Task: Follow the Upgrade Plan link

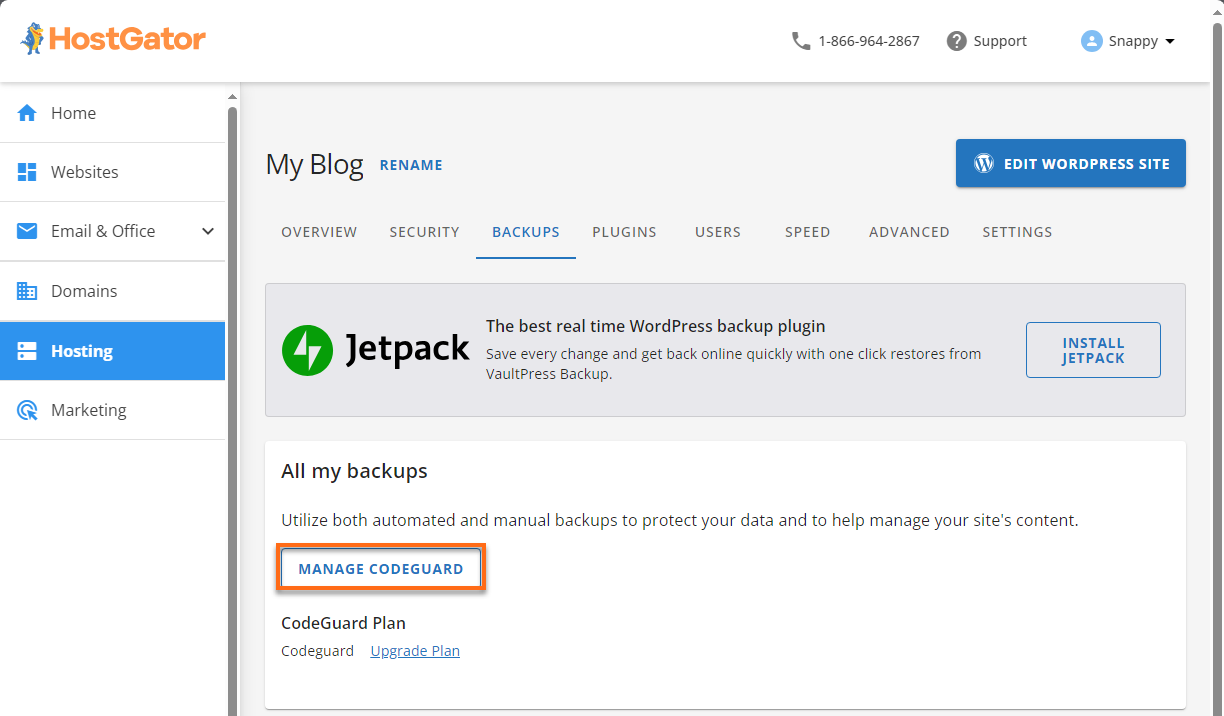Action: 415,651
